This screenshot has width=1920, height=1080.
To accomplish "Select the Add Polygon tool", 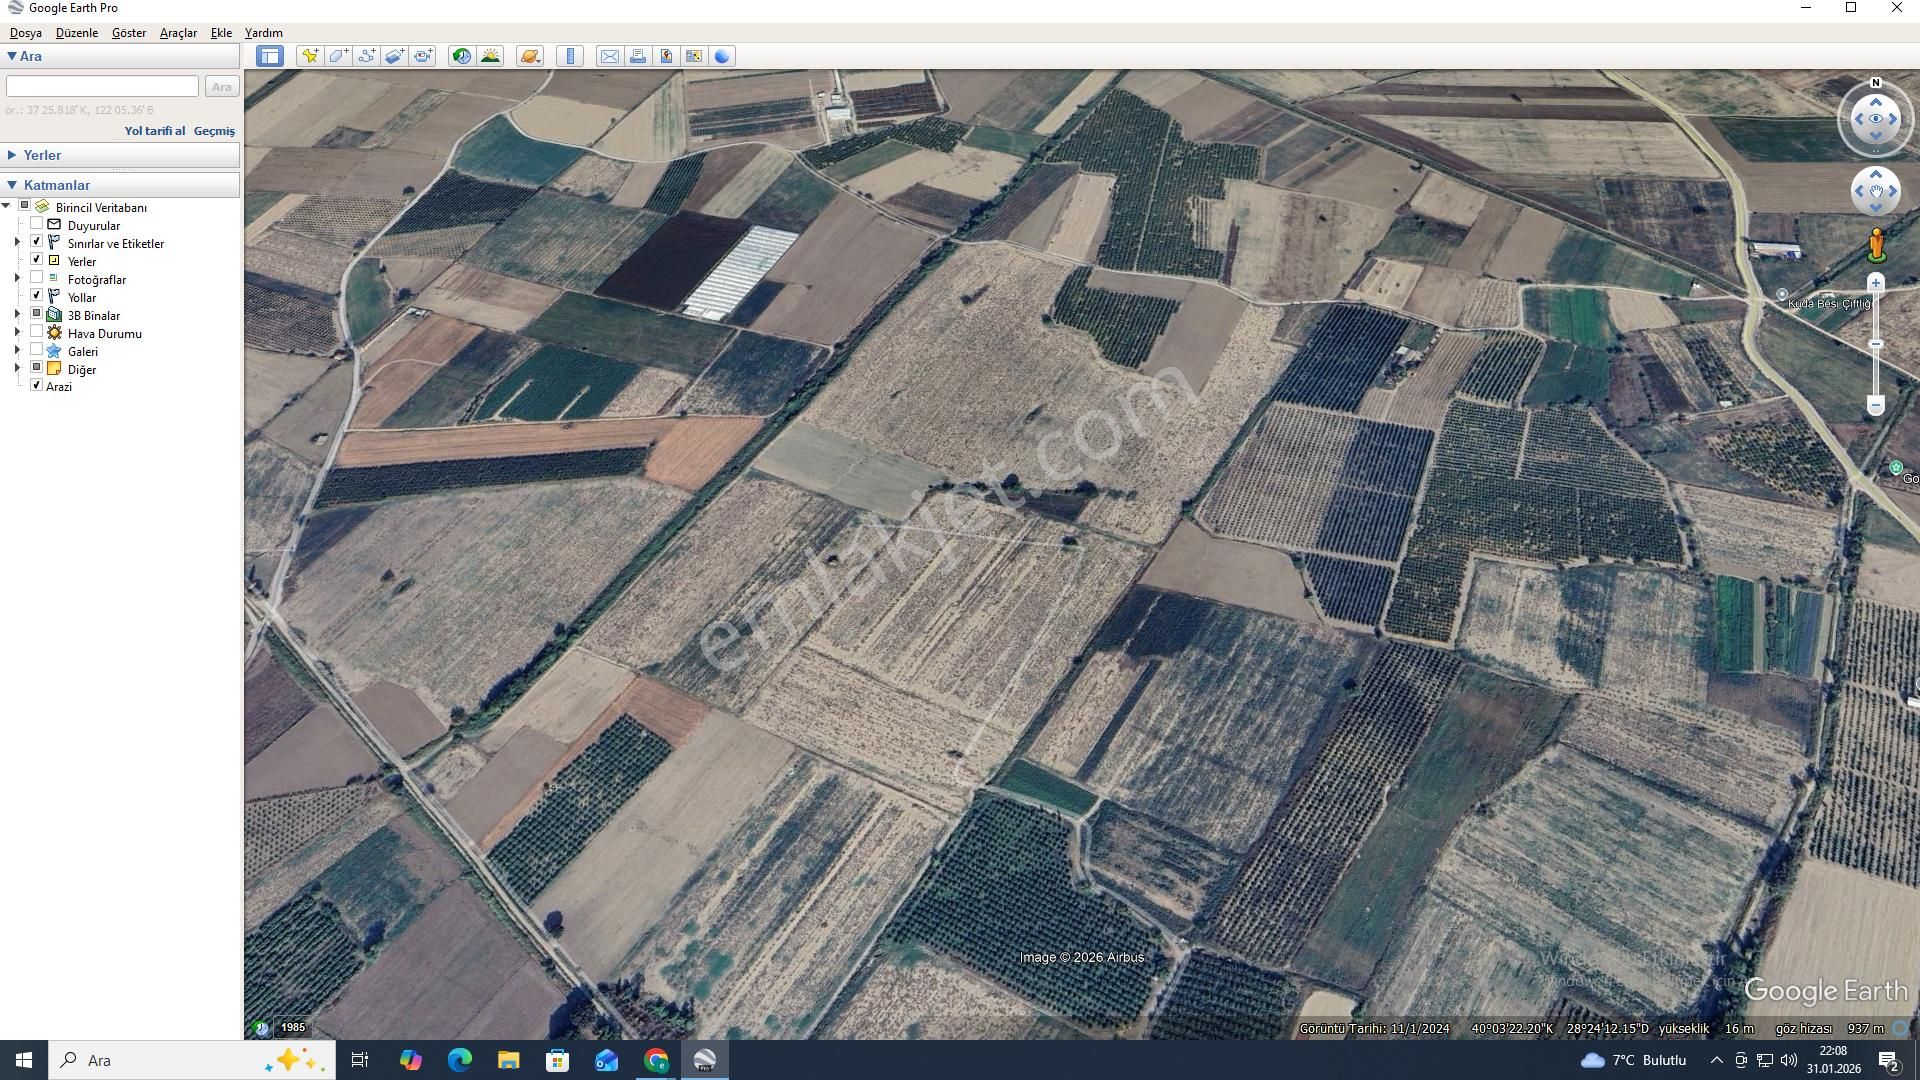I will [x=339, y=56].
